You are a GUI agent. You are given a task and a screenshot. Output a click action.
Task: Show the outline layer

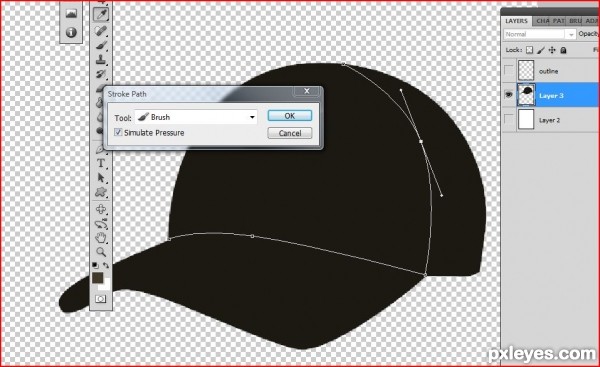tap(509, 71)
